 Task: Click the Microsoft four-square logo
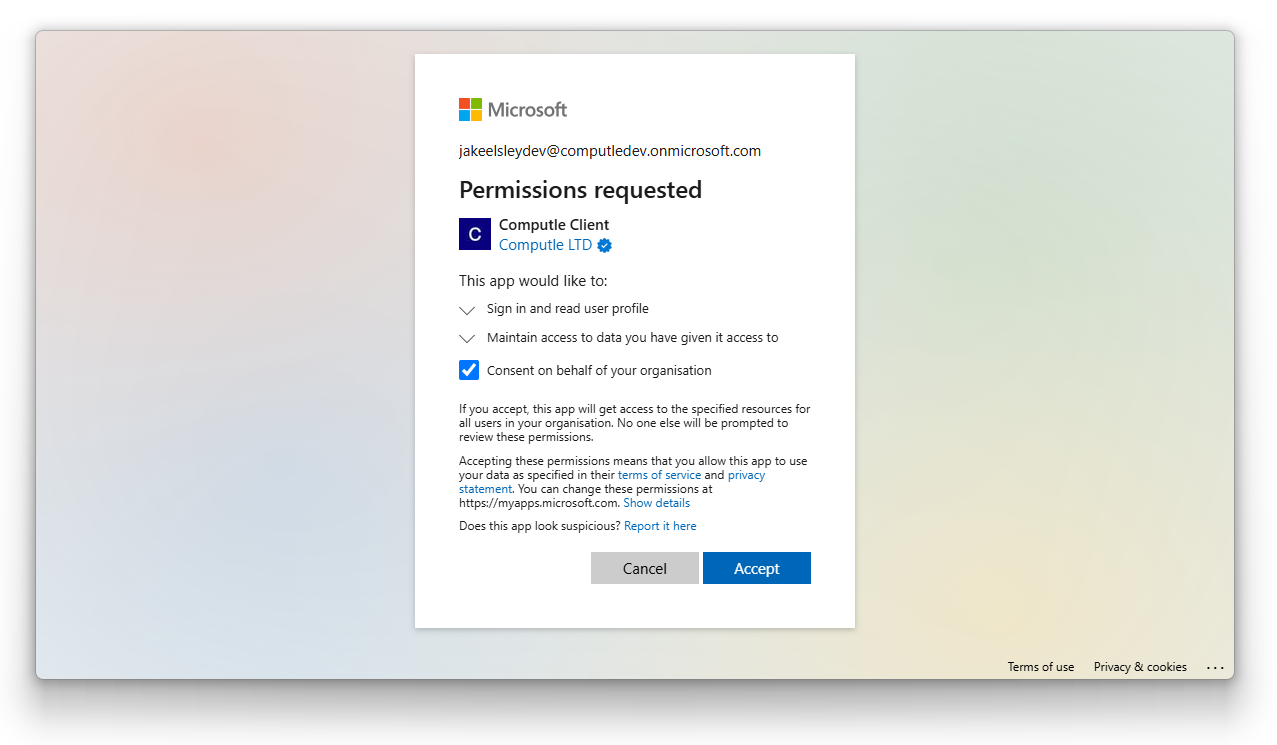point(470,109)
